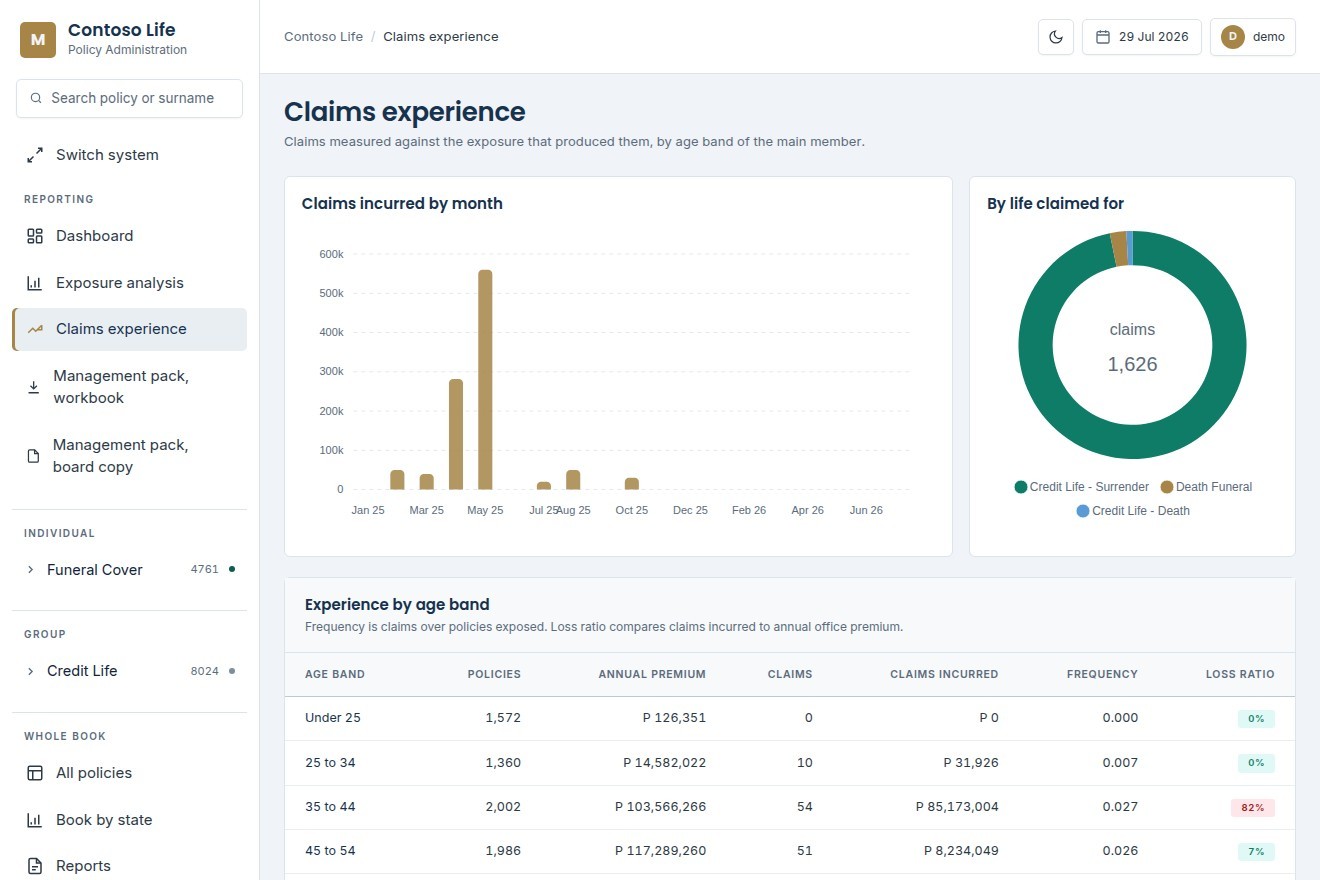Click the POLICIES column header
Viewport: 1320px width, 880px height.
coord(494,674)
